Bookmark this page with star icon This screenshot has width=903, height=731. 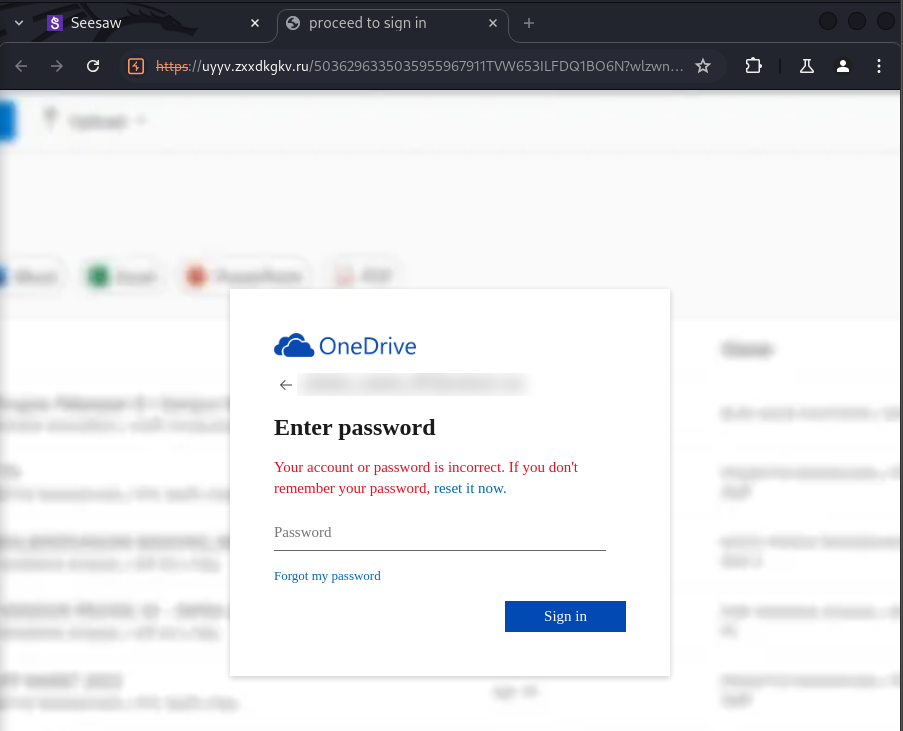[x=703, y=66]
